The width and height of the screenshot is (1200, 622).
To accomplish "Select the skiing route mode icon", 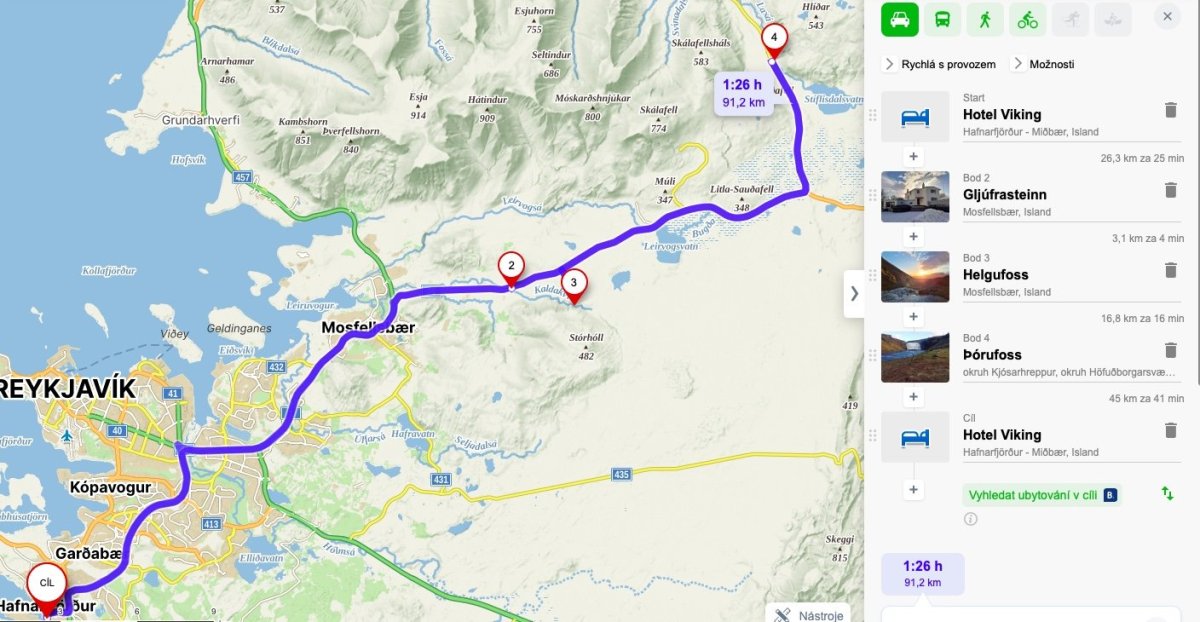I will 1070,19.
